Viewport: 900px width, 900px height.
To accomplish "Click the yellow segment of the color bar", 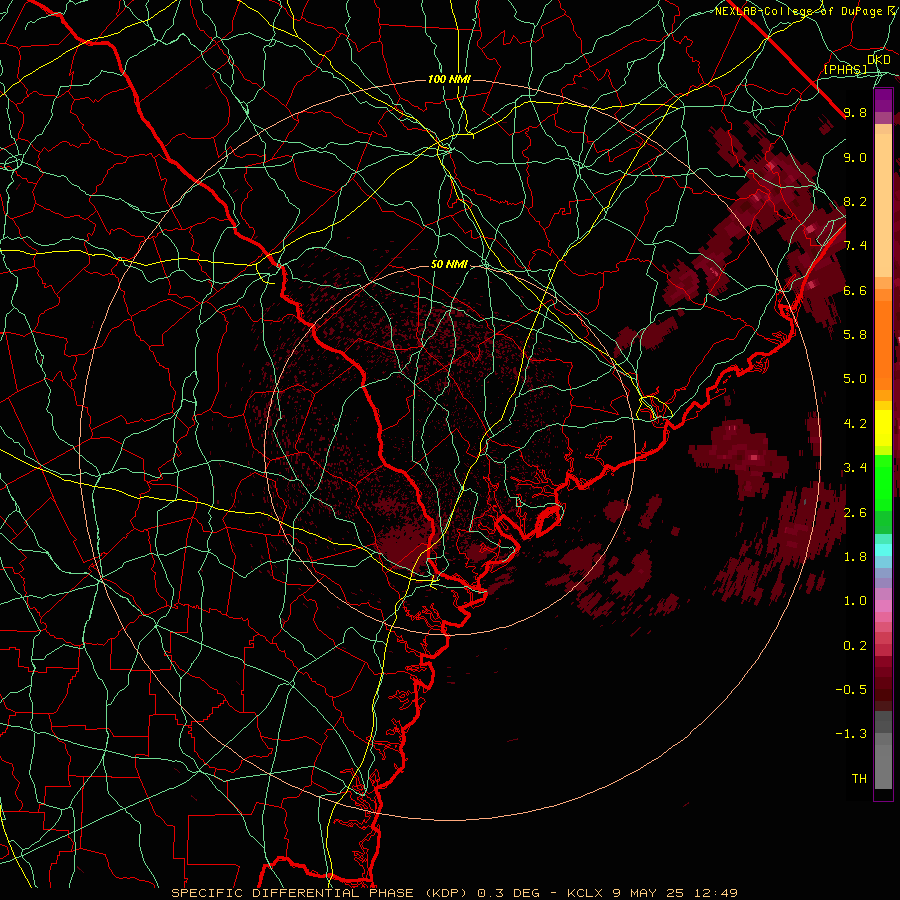I will tap(883, 428).
